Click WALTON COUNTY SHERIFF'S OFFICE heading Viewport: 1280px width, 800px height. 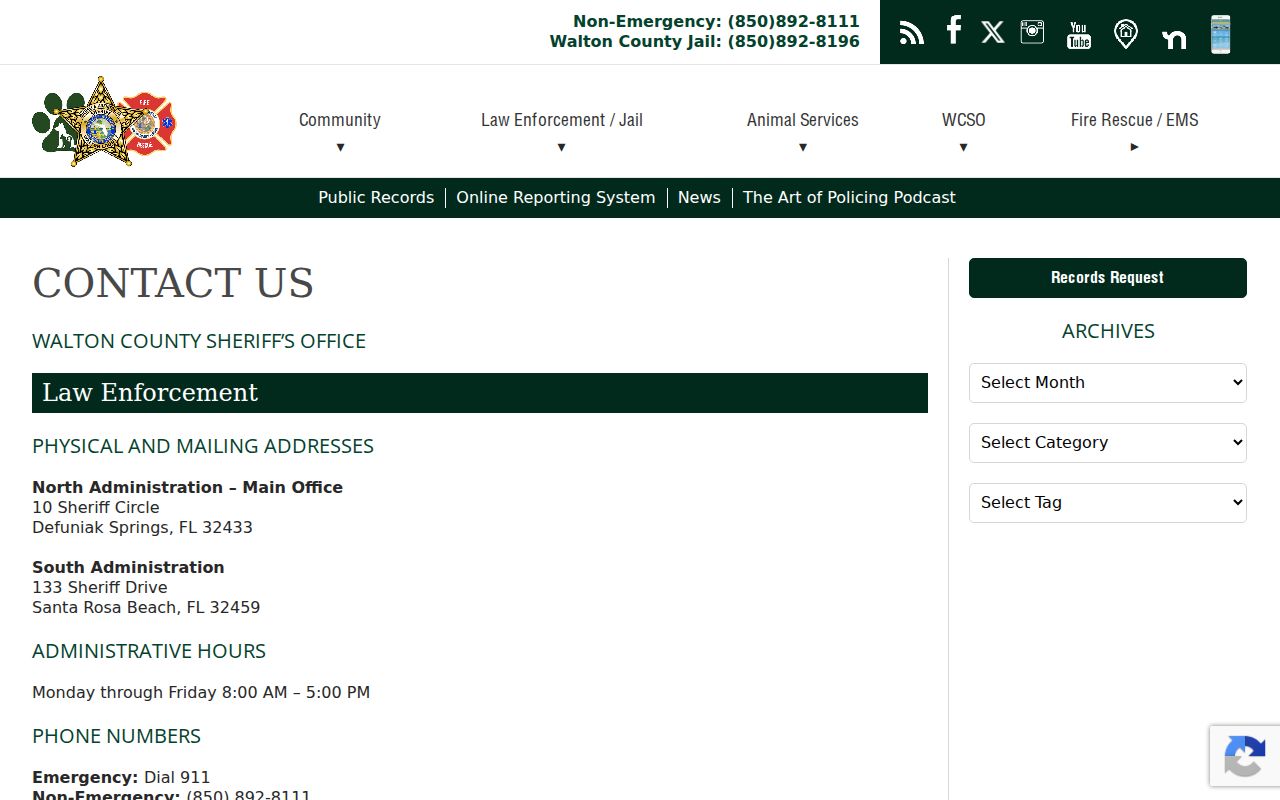click(x=199, y=341)
